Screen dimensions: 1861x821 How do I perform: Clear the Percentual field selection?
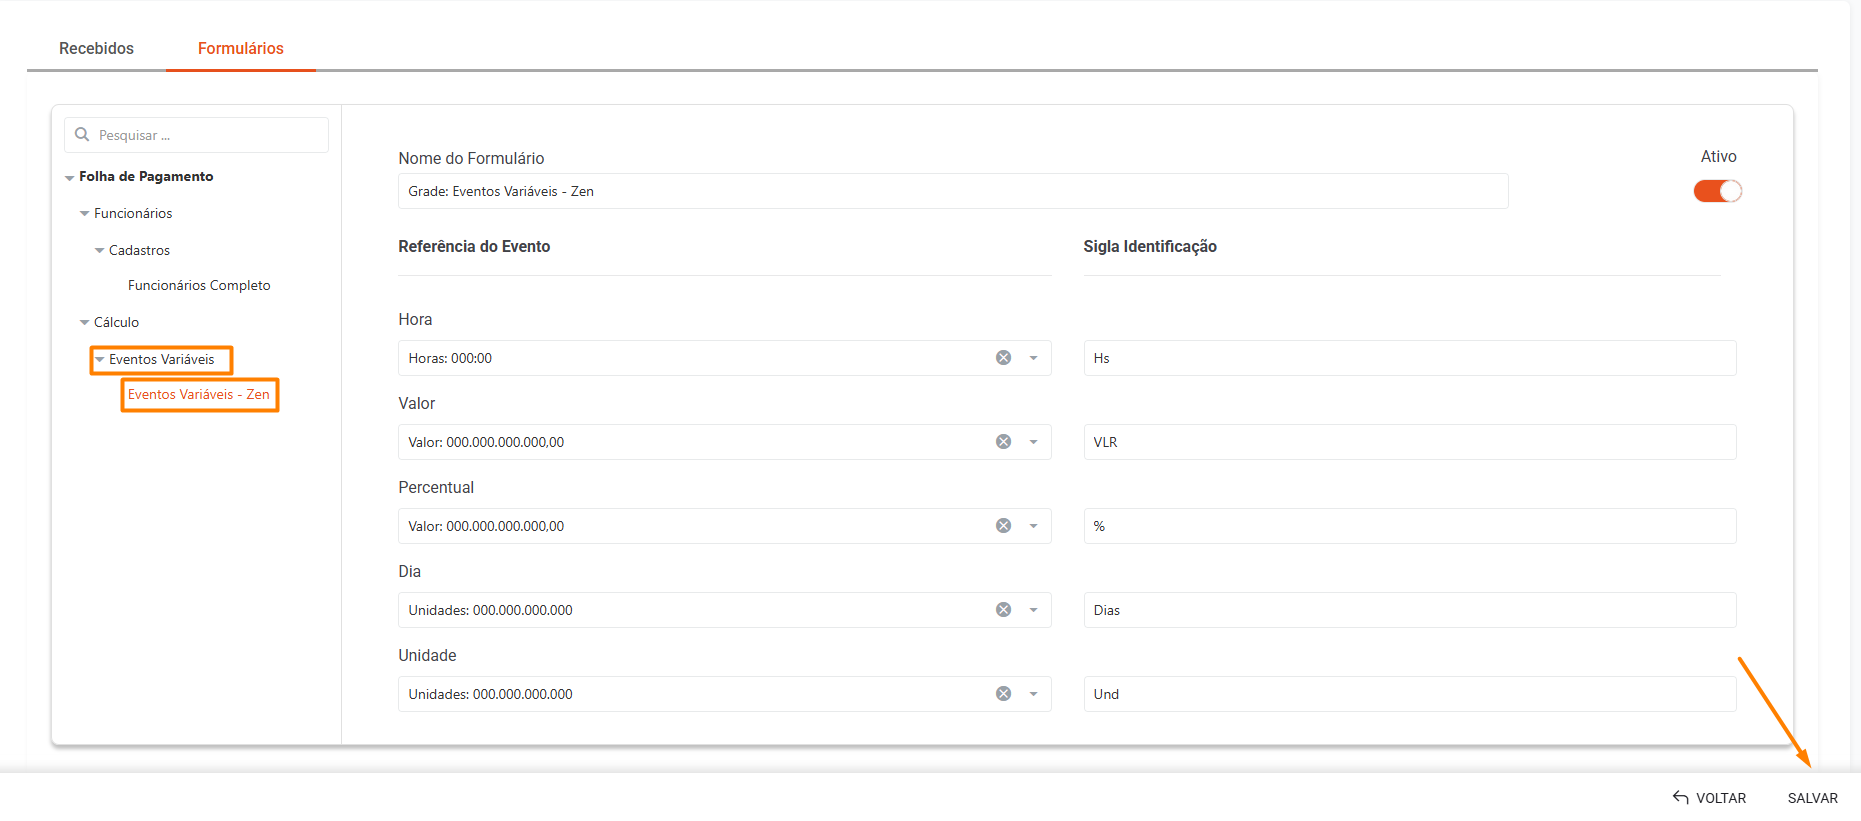[x=1003, y=526]
